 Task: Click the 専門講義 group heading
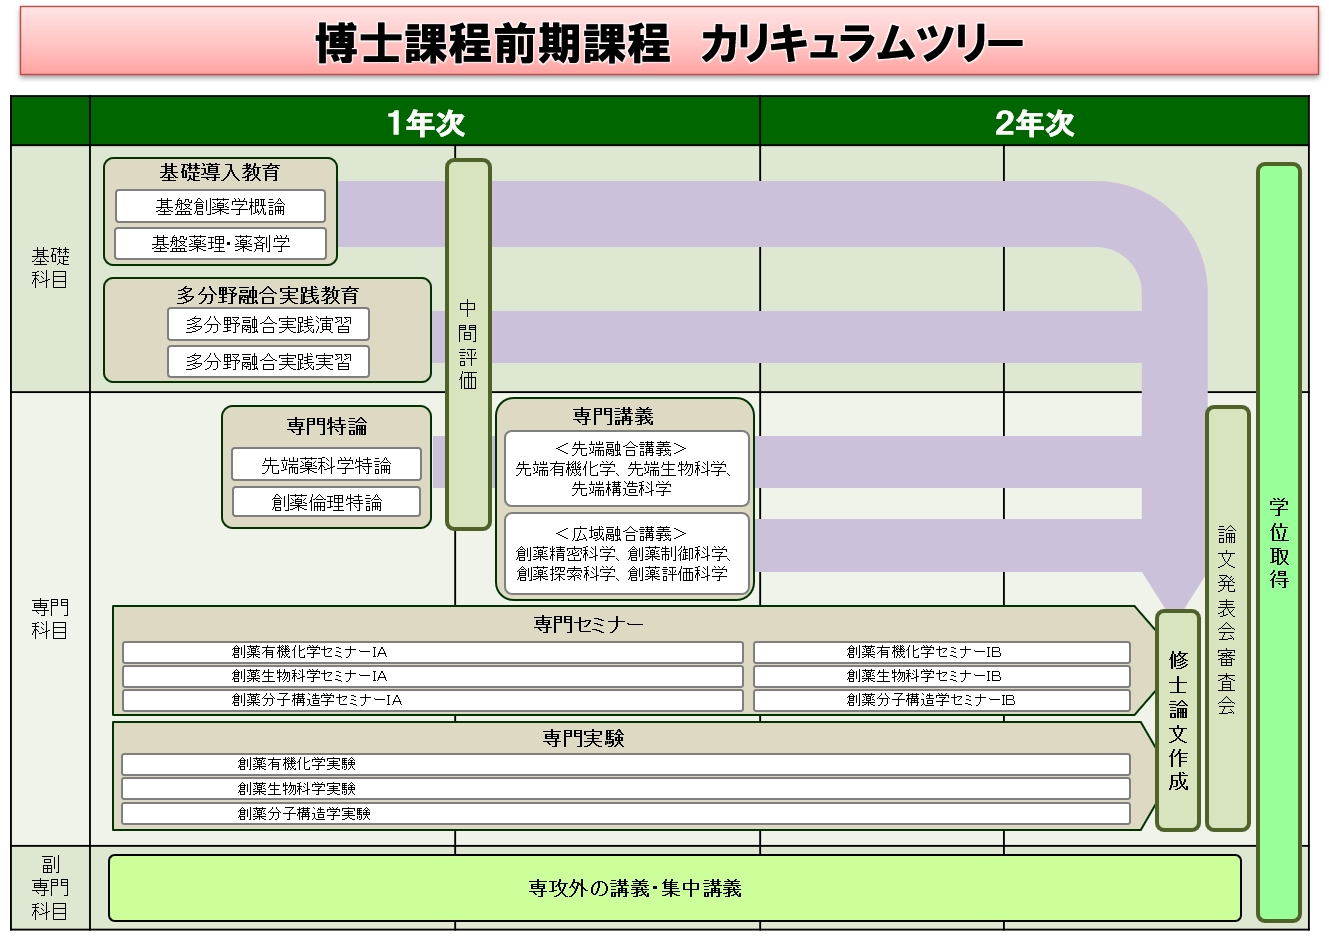[x=613, y=416]
